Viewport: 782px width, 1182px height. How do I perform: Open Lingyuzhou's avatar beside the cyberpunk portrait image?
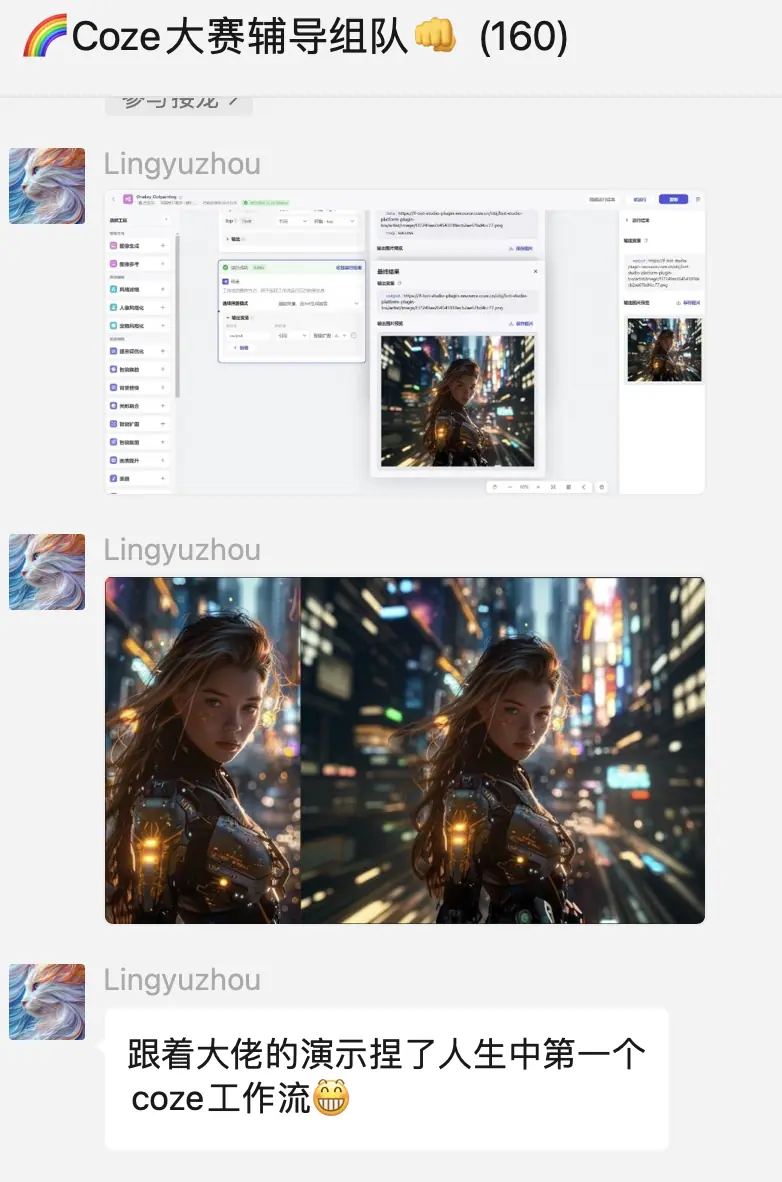coord(47,571)
